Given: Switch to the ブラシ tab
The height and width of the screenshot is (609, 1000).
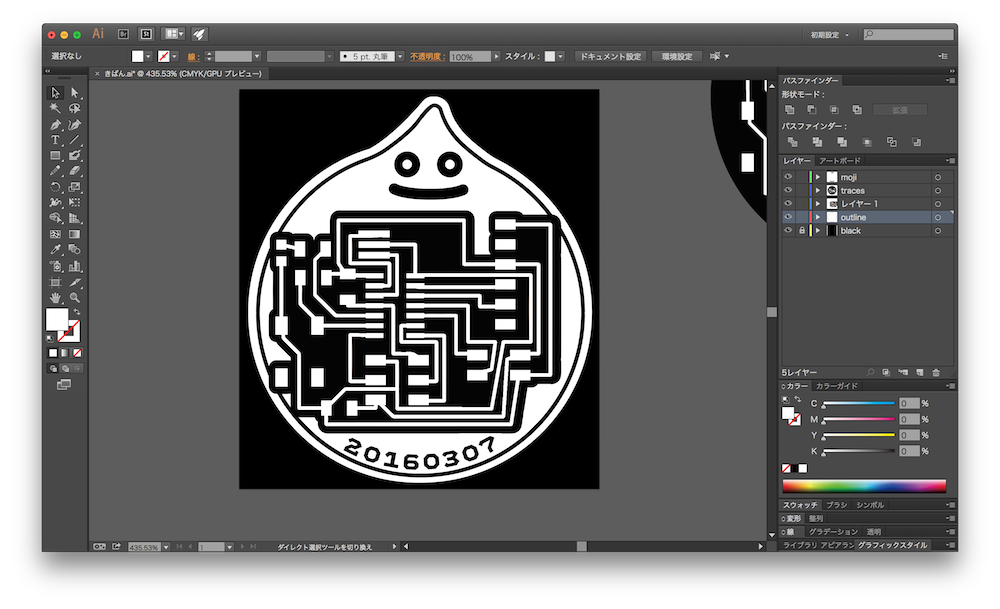Looking at the screenshot, I should [836, 505].
